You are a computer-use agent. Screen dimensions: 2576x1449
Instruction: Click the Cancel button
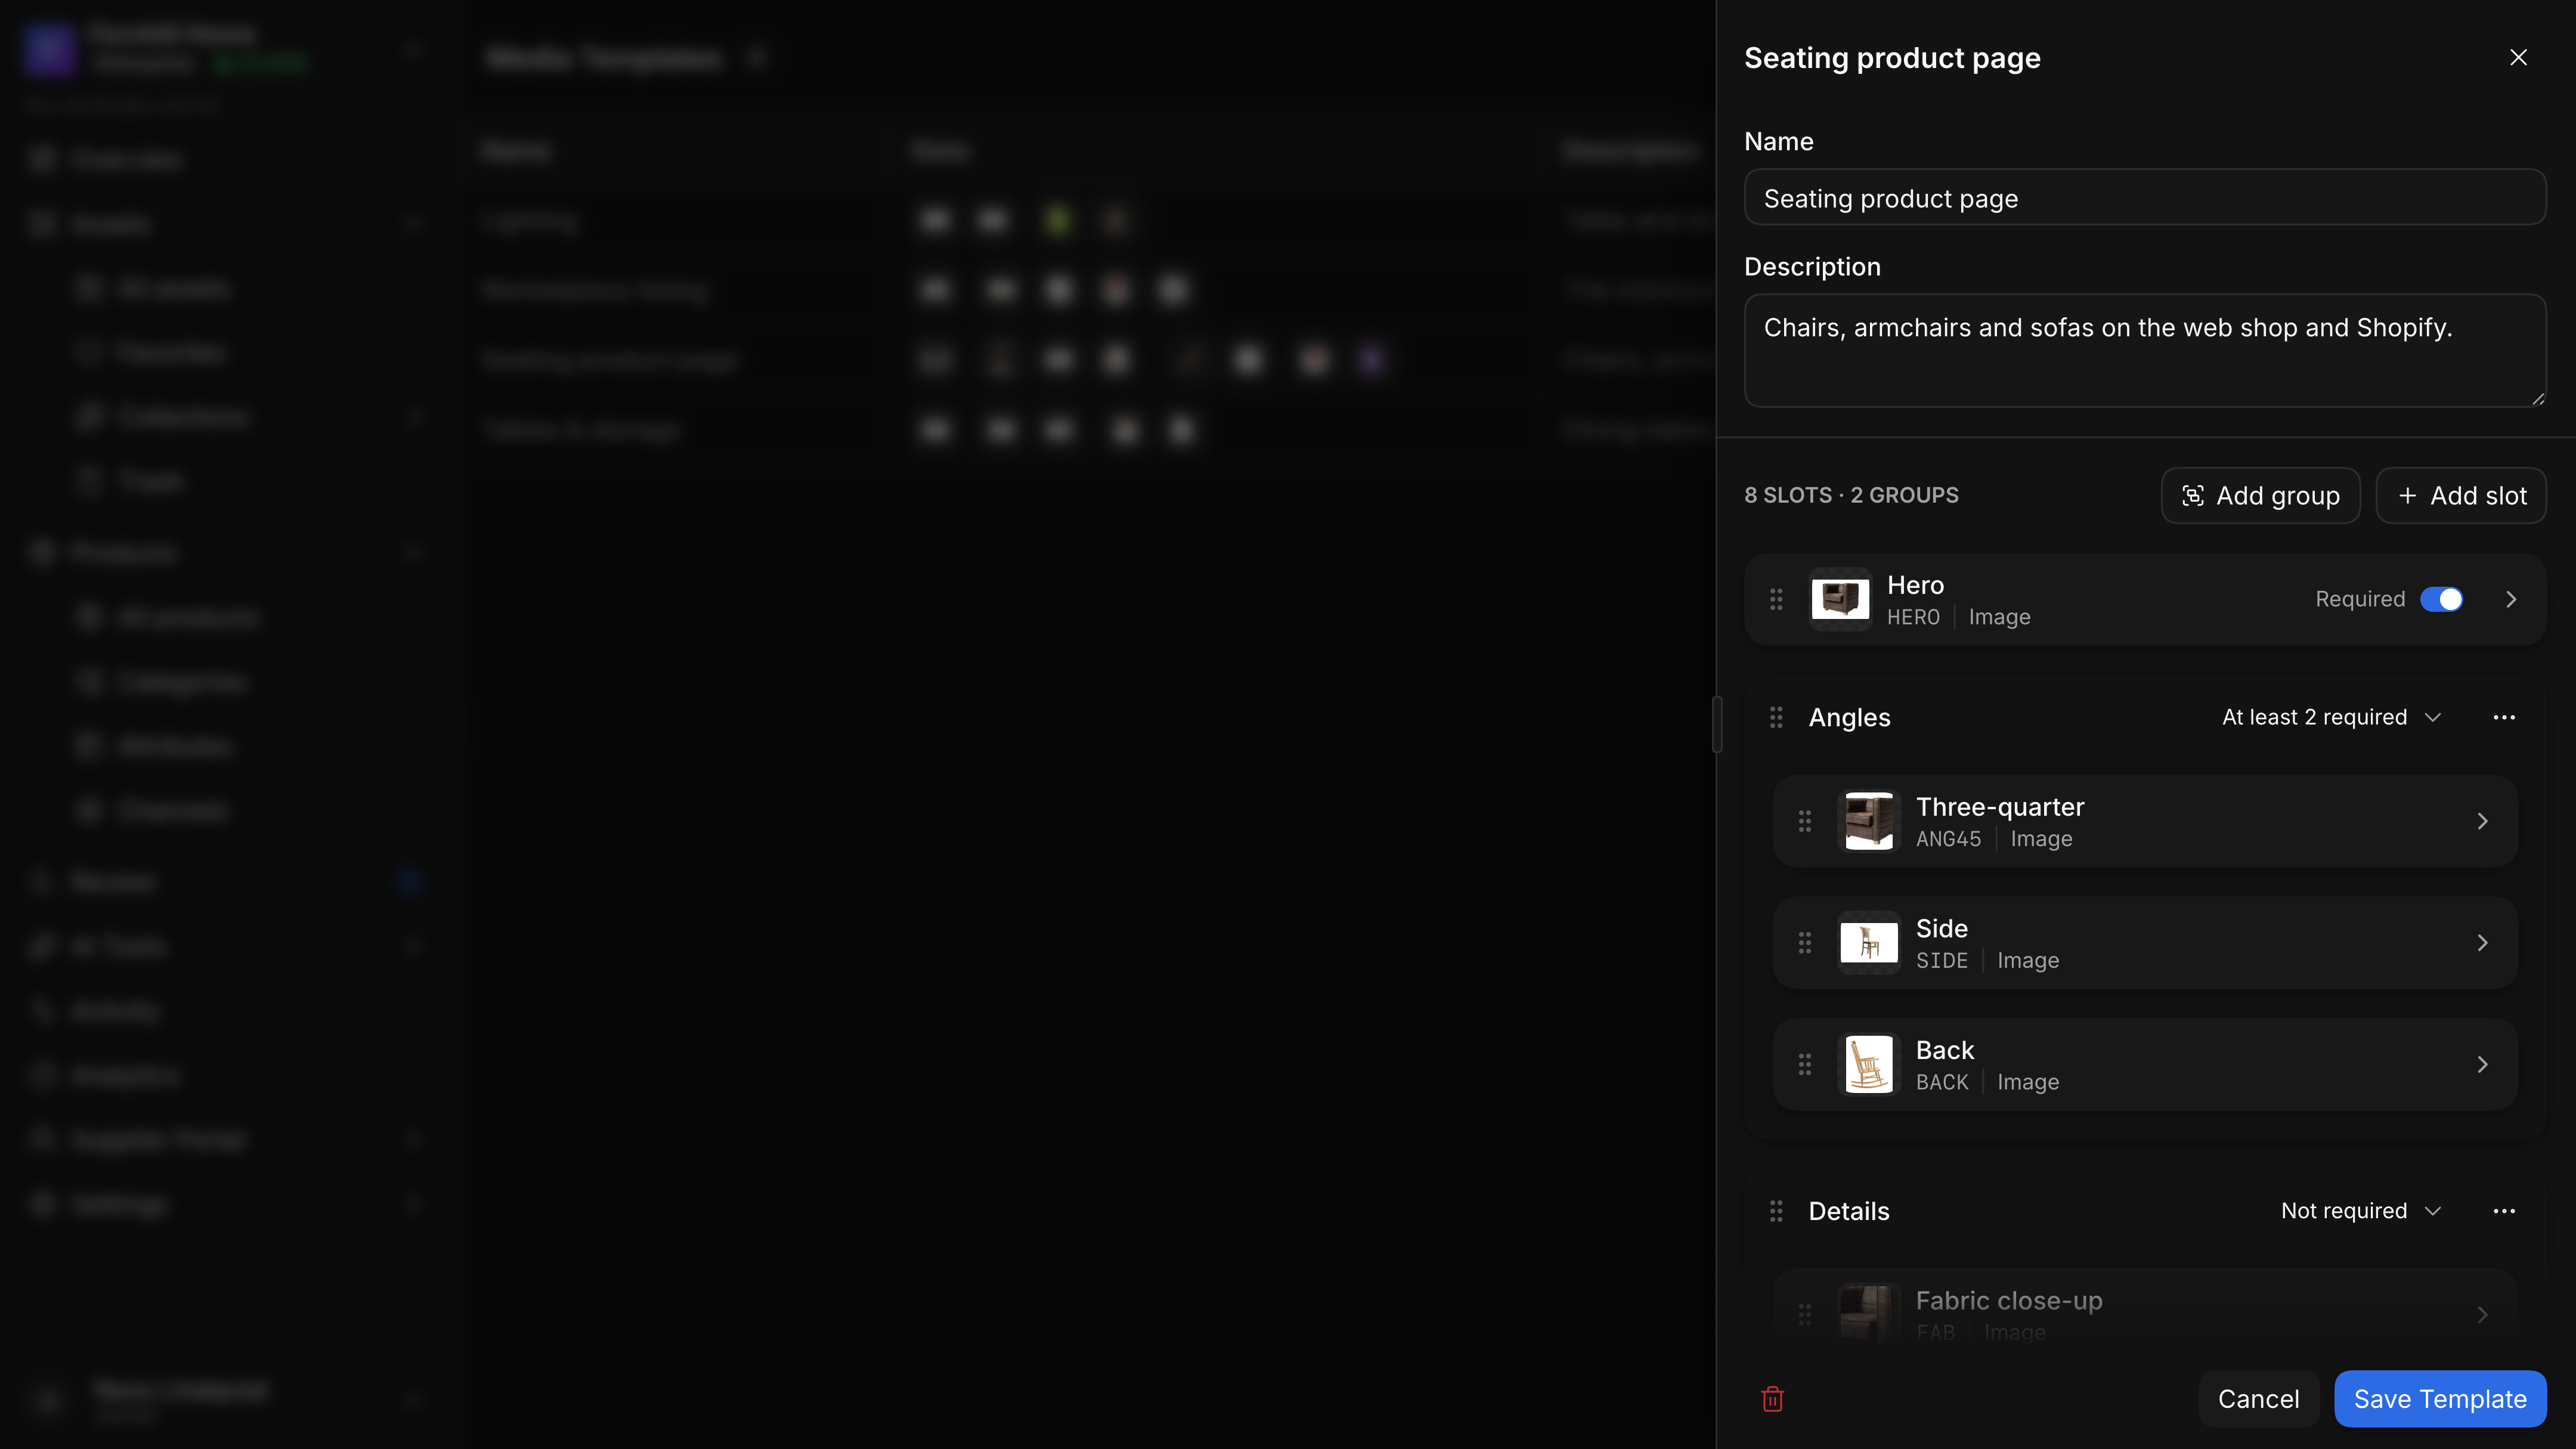[x=2258, y=1399]
